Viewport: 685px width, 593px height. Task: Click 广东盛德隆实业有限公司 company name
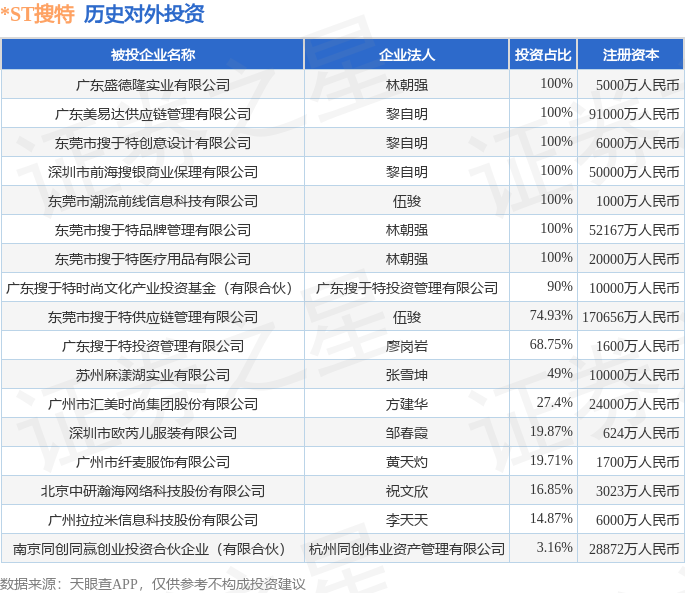click(152, 85)
